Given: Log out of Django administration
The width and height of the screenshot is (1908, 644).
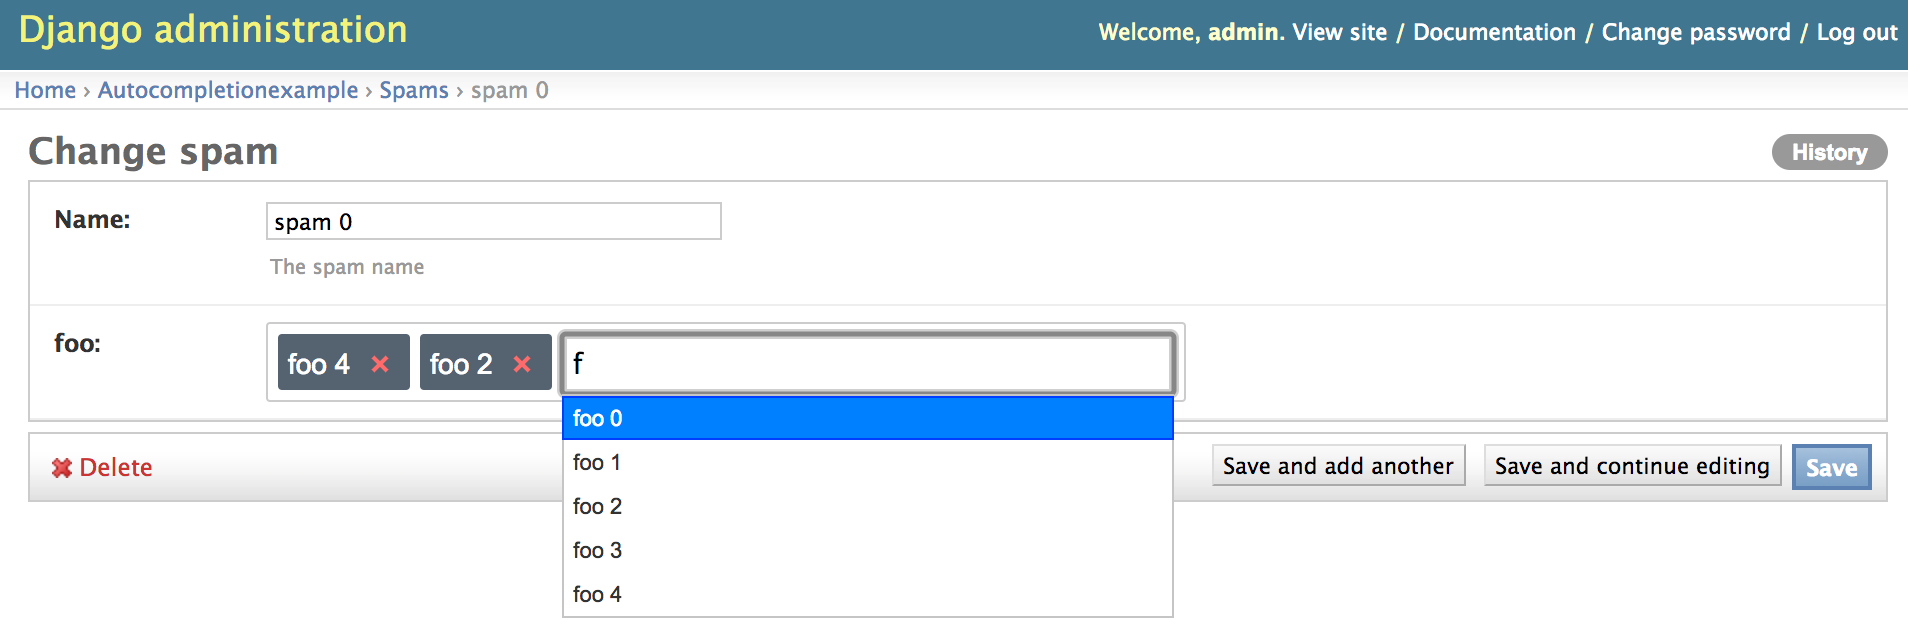Looking at the screenshot, I should [x=1856, y=32].
